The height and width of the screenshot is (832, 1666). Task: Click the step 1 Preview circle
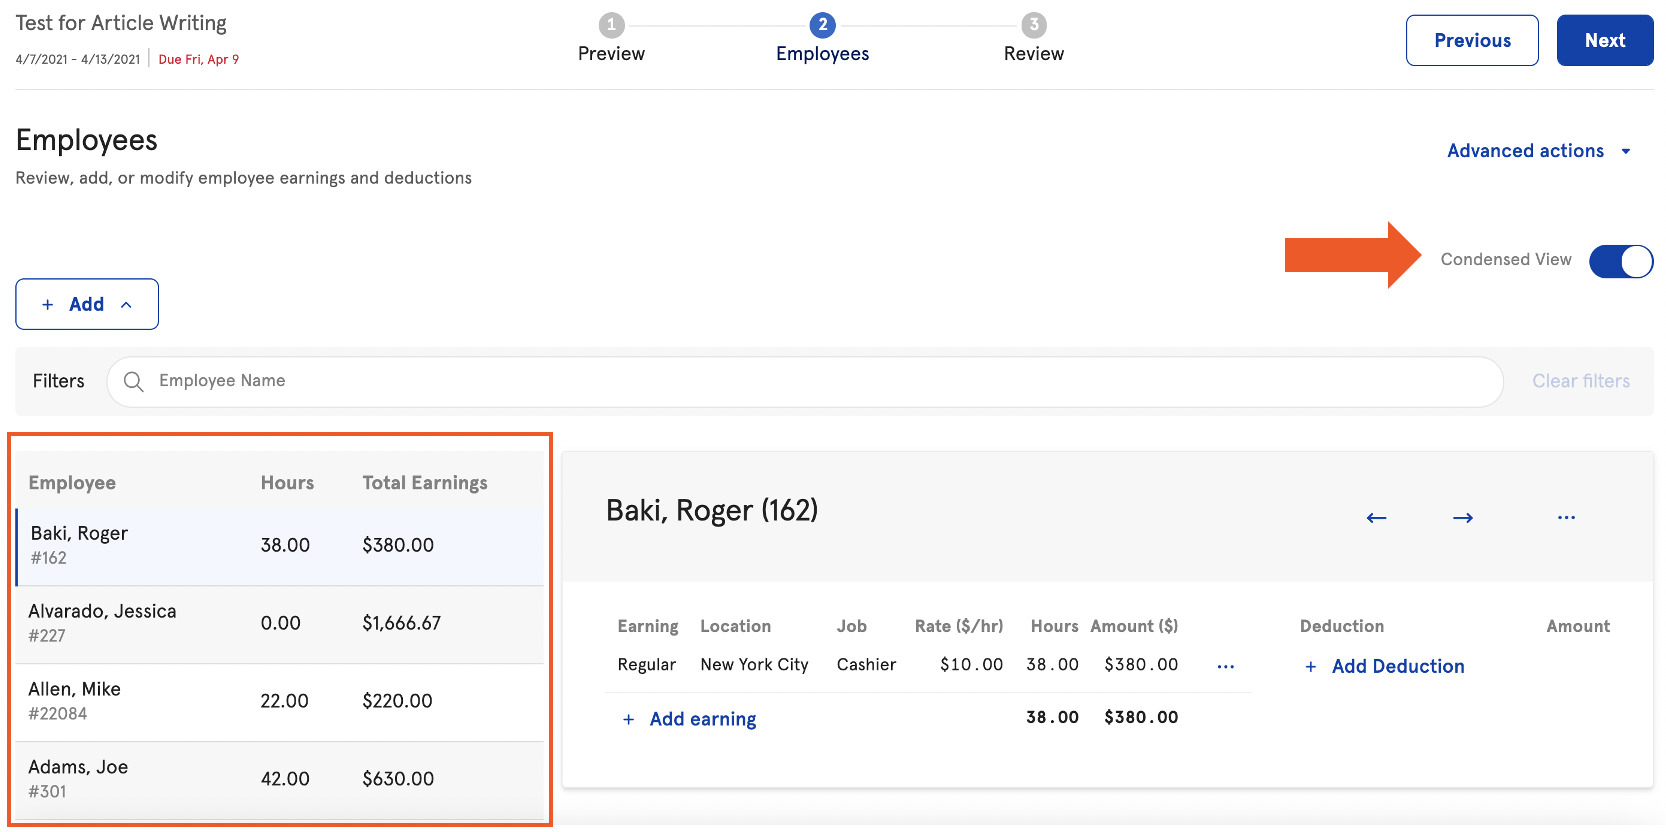(x=611, y=25)
